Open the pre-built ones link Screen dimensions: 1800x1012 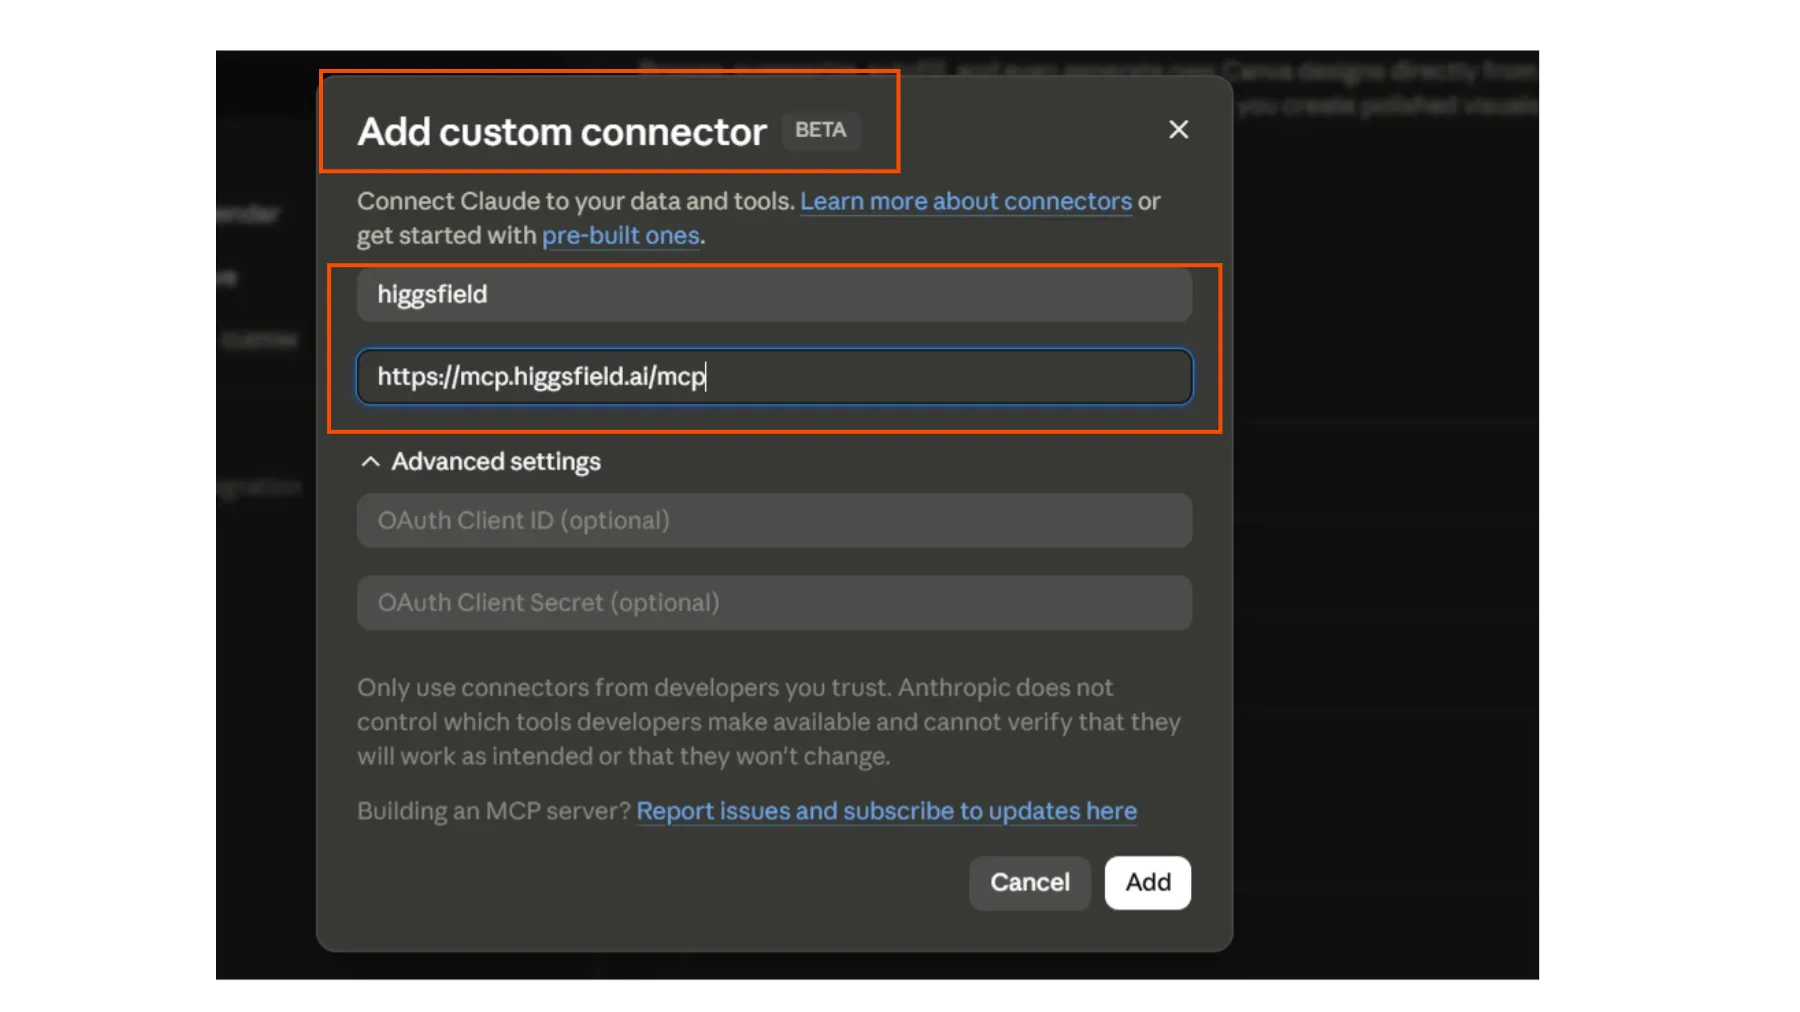click(x=621, y=236)
